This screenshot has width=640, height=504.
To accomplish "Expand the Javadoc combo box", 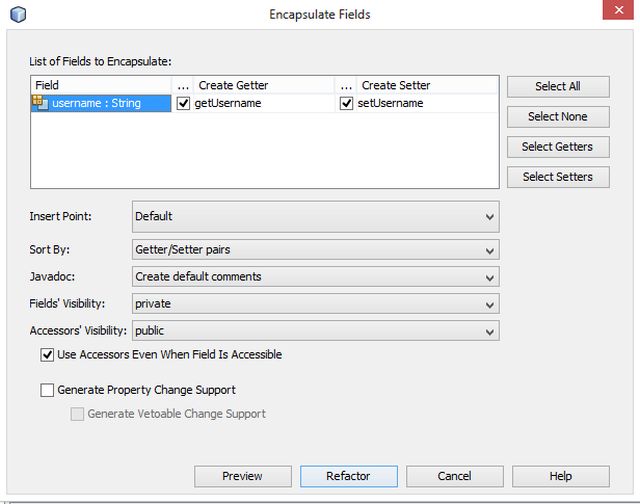I will point(315,277).
